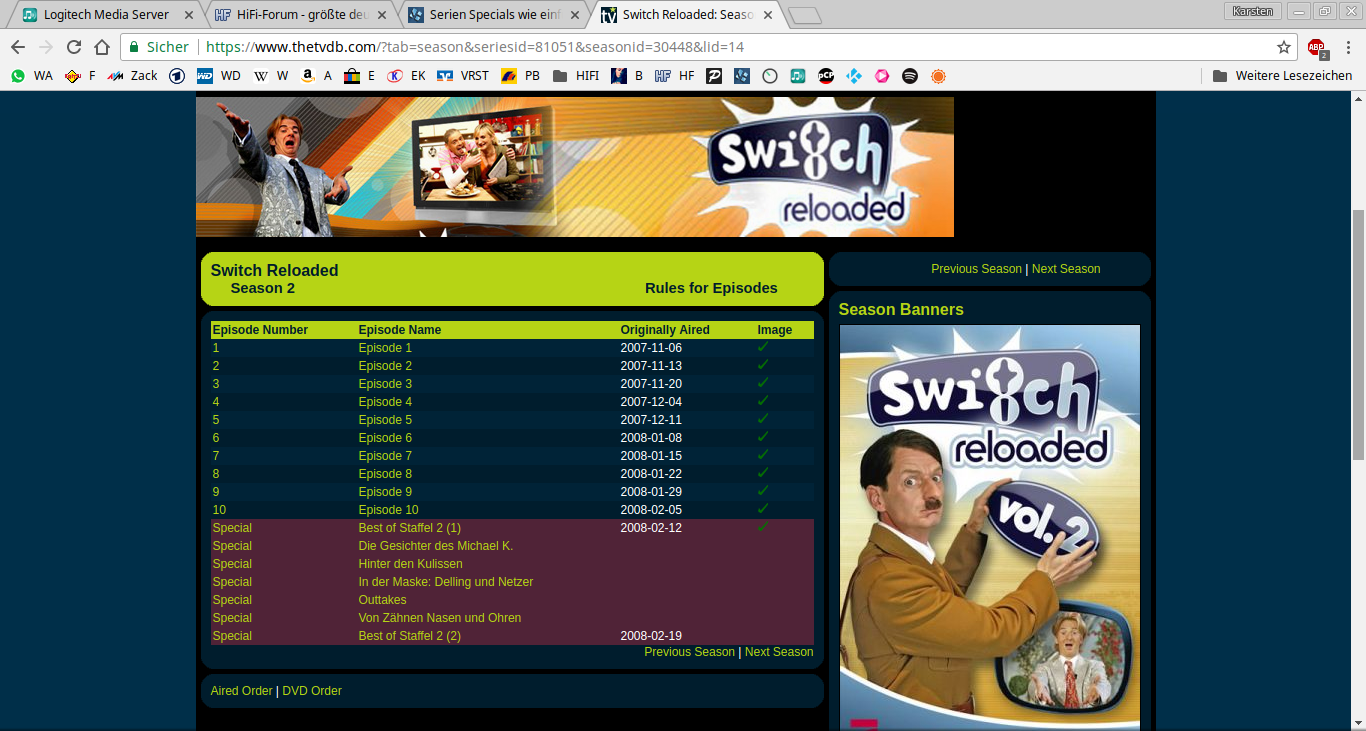This screenshot has width=1366, height=731.
Task: Open the Episode 10 link
Action: coord(388,510)
